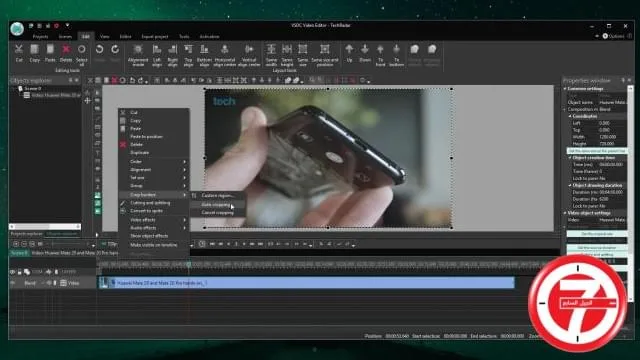The height and width of the screenshot is (360, 640).
Task: Select Convert to sprite in the context menu
Action: 154,211
